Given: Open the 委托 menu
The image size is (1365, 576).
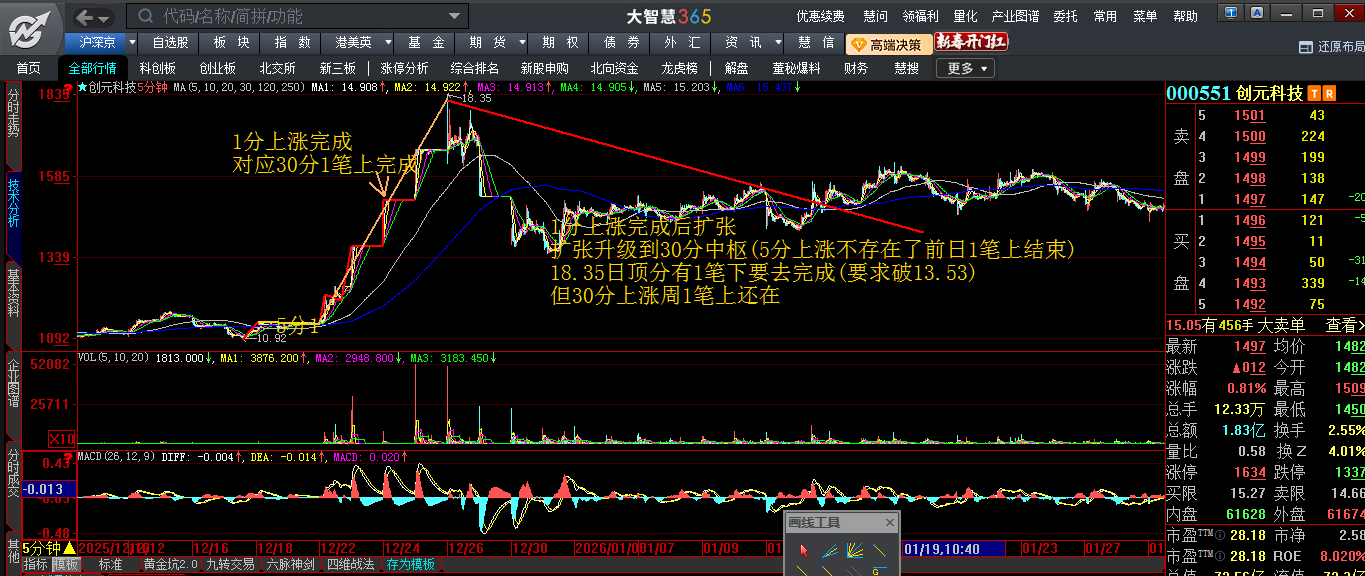Looking at the screenshot, I should click(x=1065, y=16).
